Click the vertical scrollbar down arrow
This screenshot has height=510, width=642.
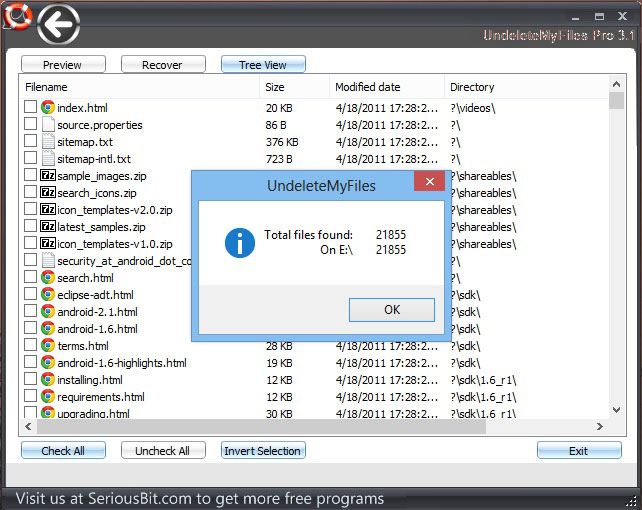click(x=617, y=410)
